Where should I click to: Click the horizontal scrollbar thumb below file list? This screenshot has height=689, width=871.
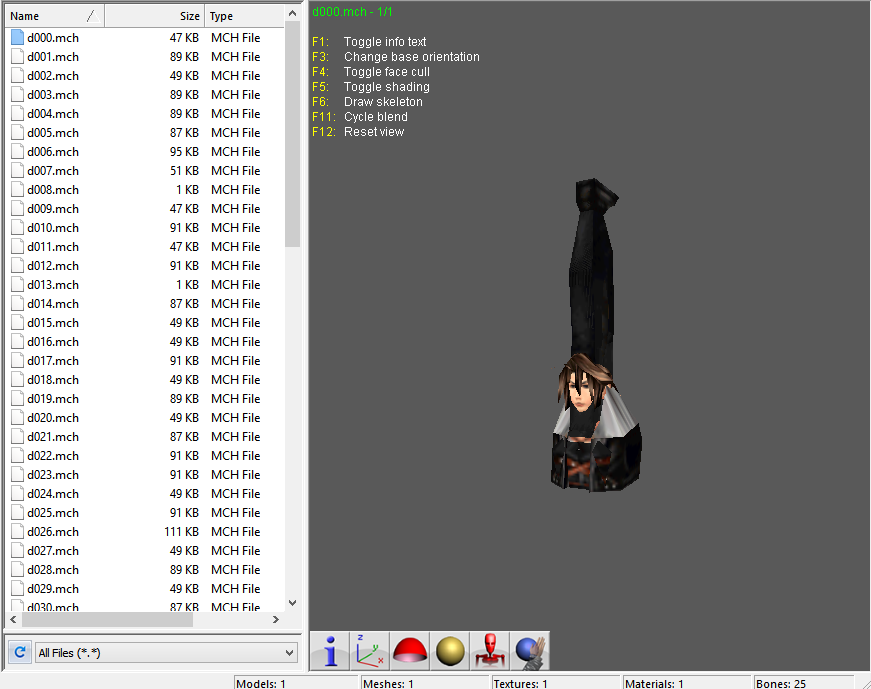107,619
